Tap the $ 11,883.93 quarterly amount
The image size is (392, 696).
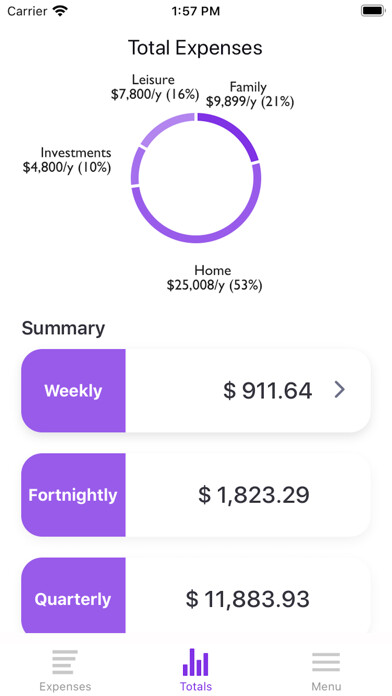247,599
